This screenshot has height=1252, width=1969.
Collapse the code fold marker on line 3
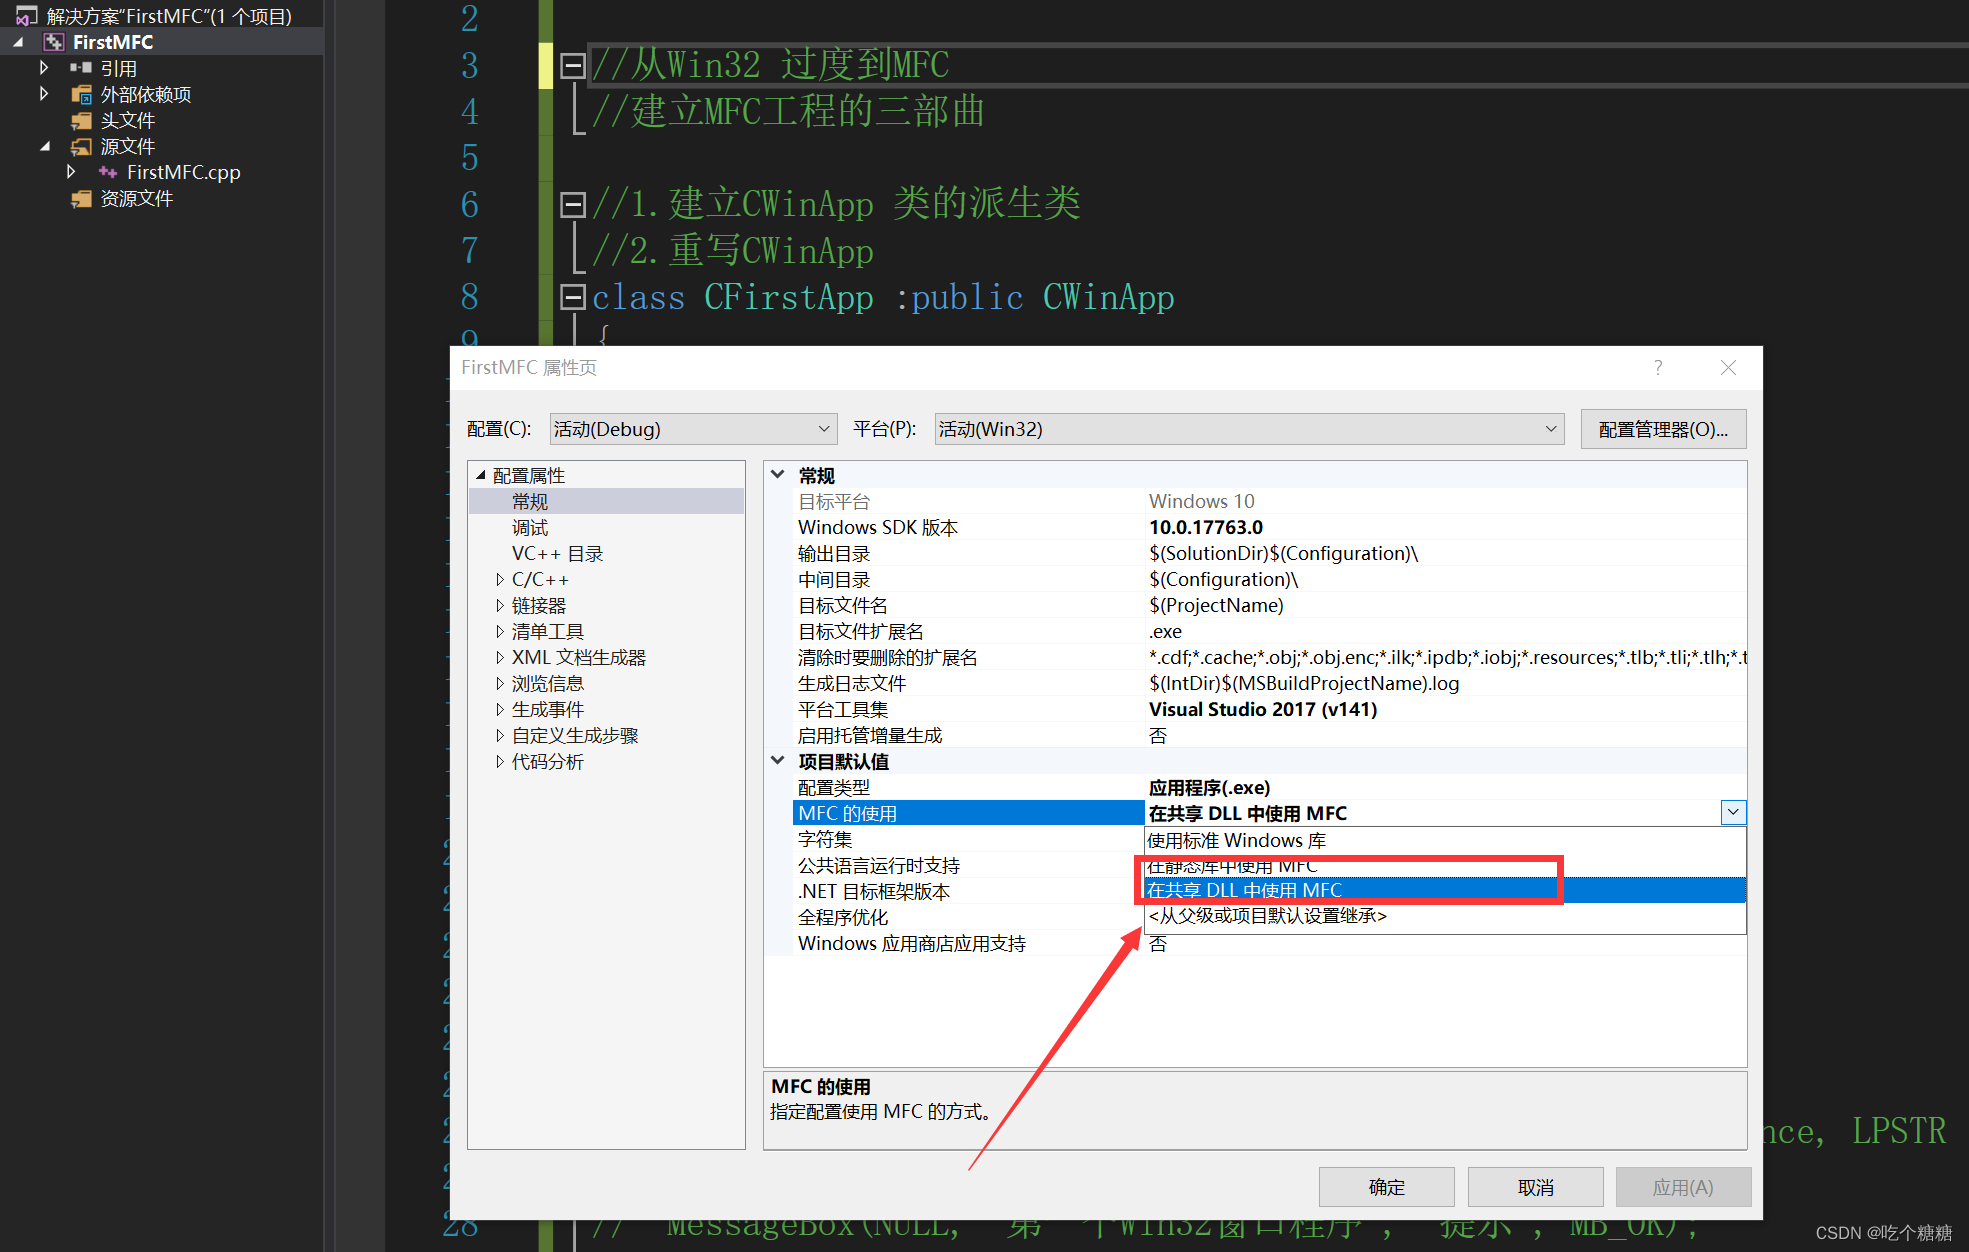pyautogui.click(x=572, y=65)
